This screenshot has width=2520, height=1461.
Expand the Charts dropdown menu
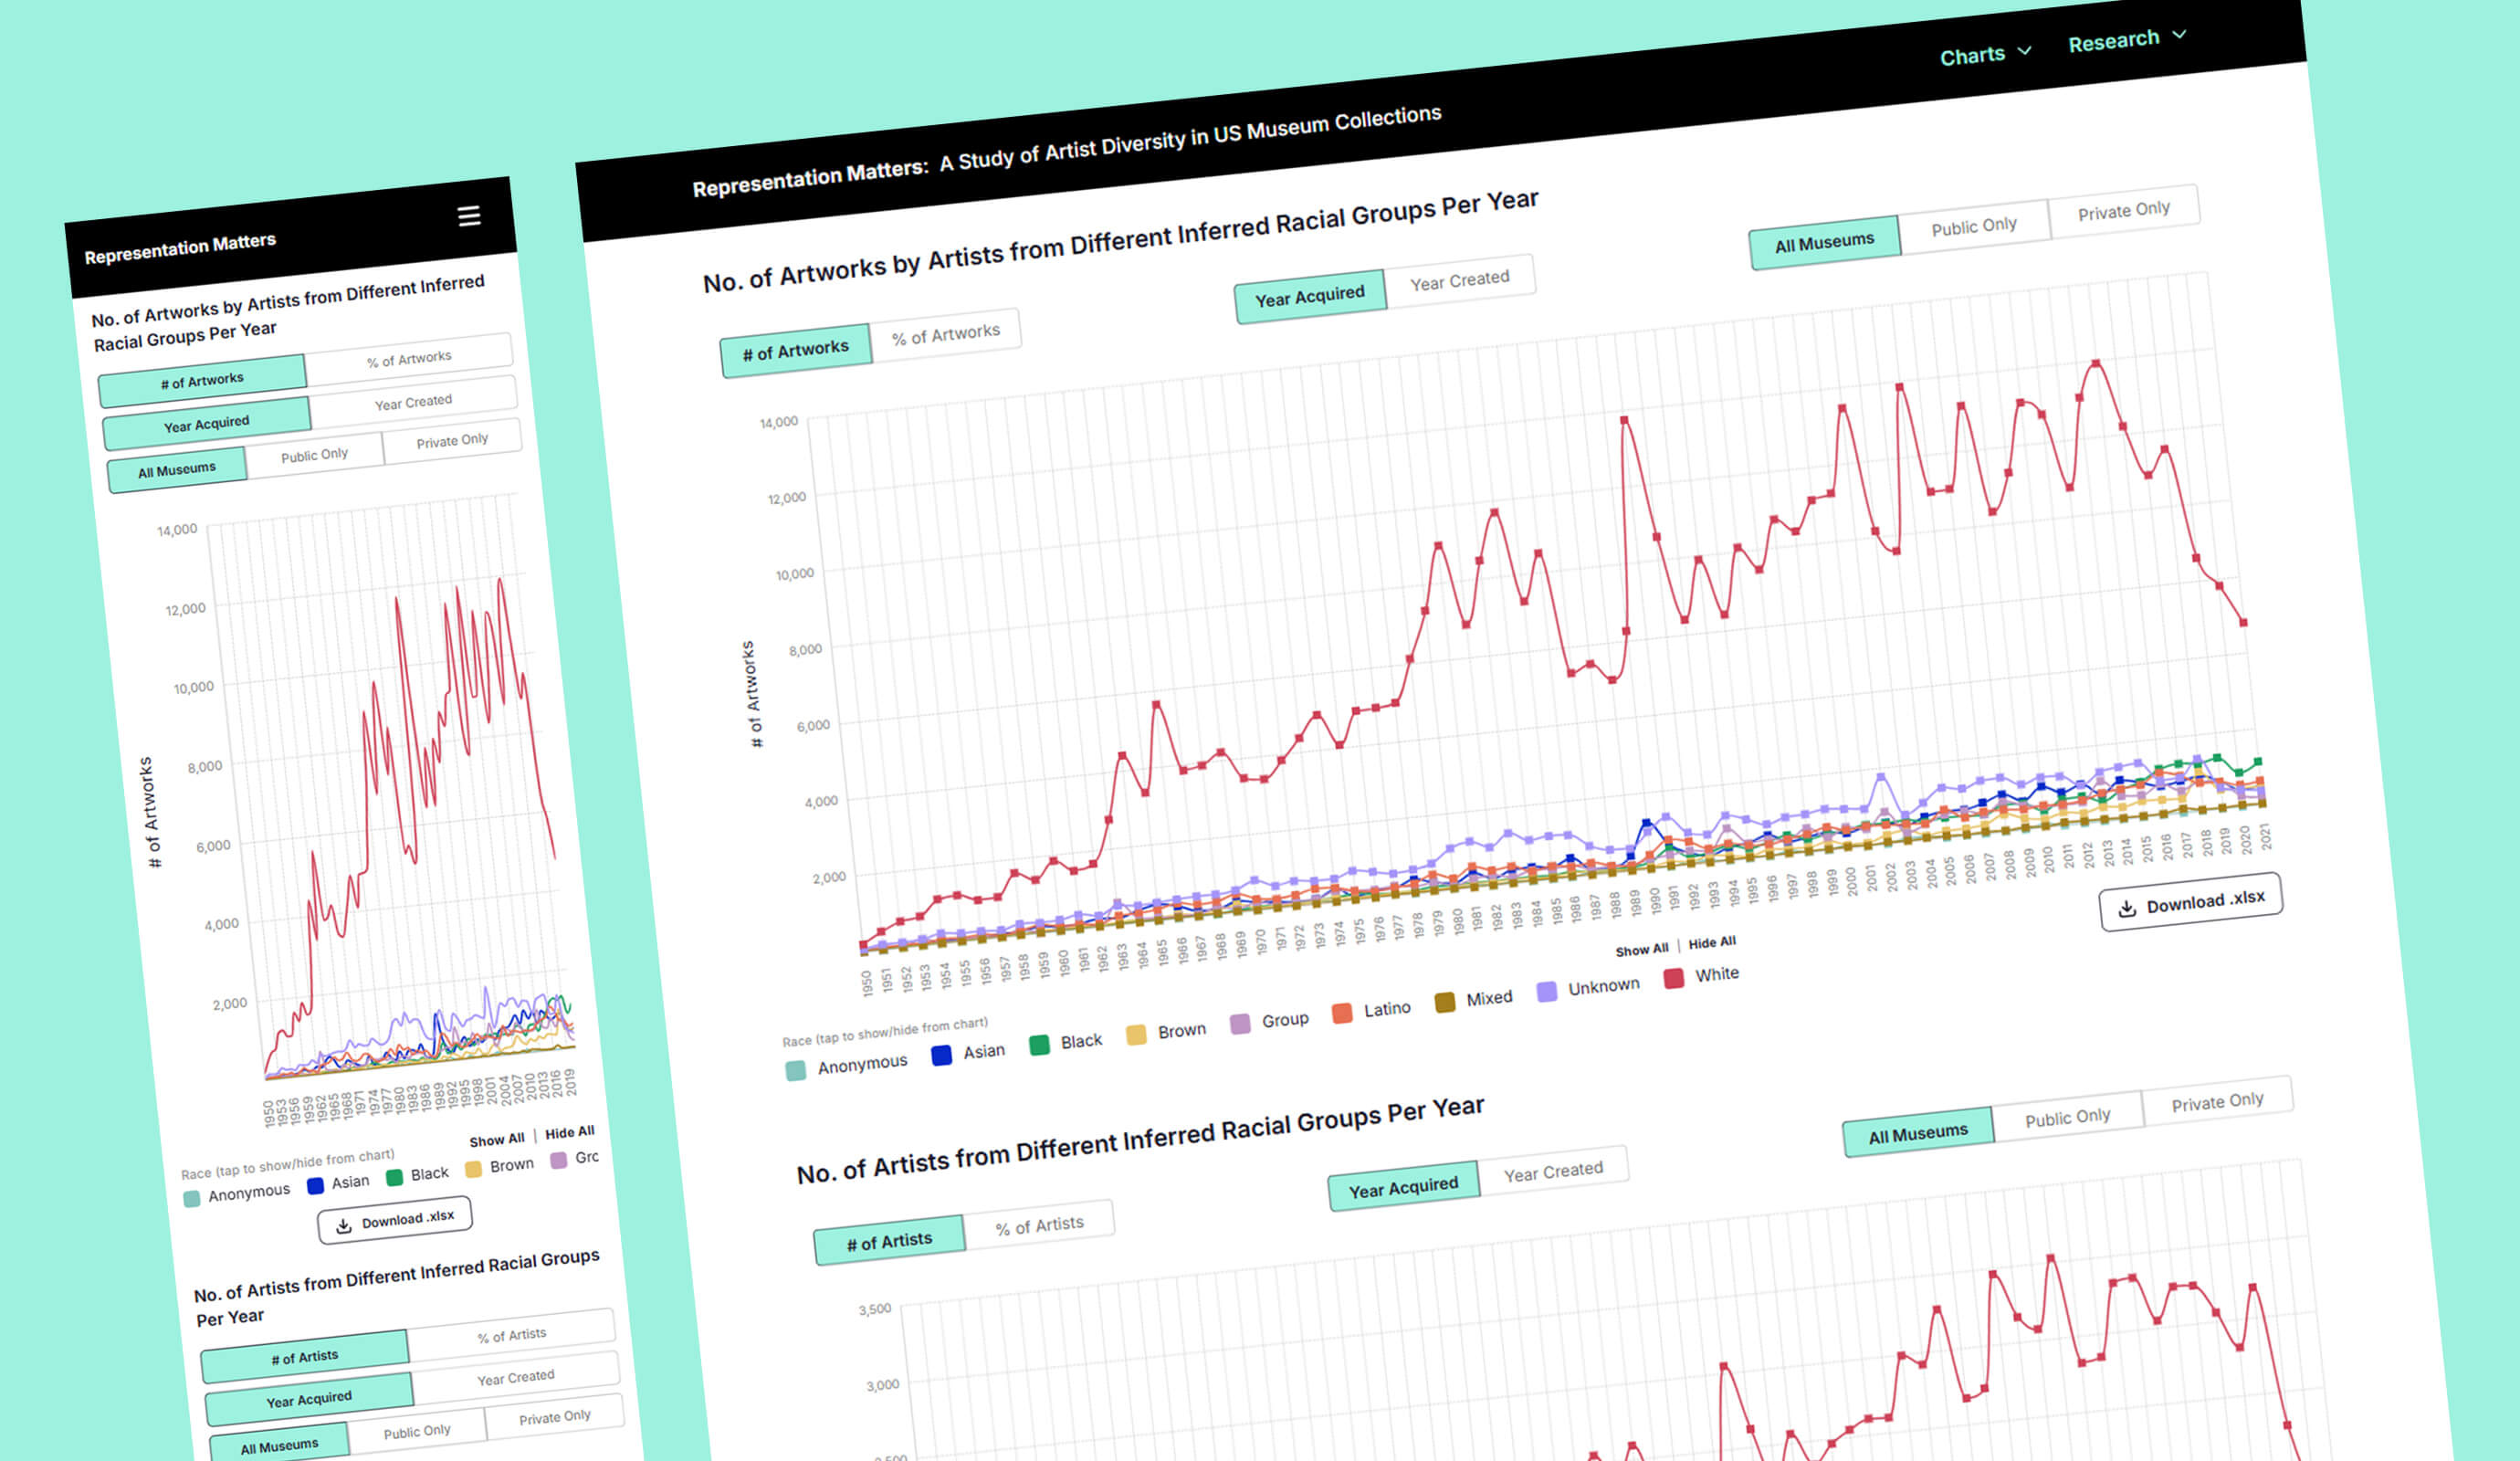[1985, 55]
